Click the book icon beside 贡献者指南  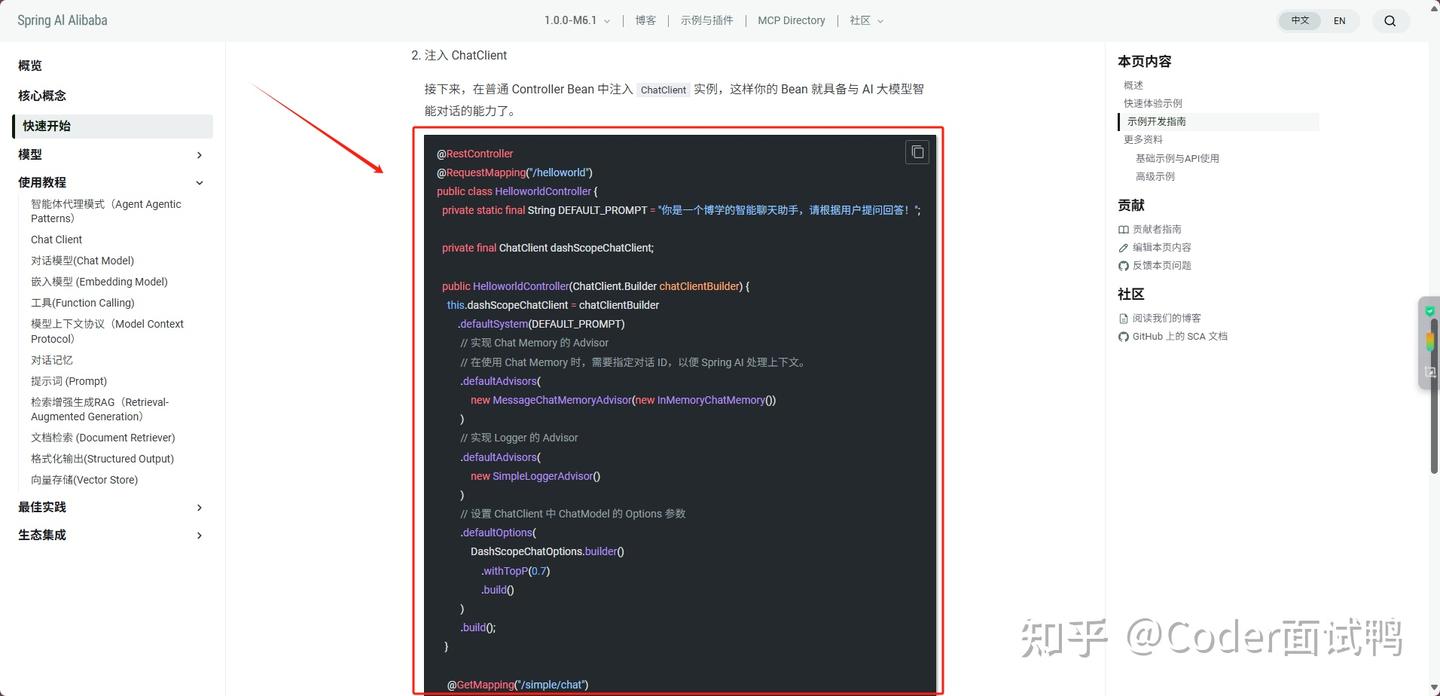point(1124,230)
